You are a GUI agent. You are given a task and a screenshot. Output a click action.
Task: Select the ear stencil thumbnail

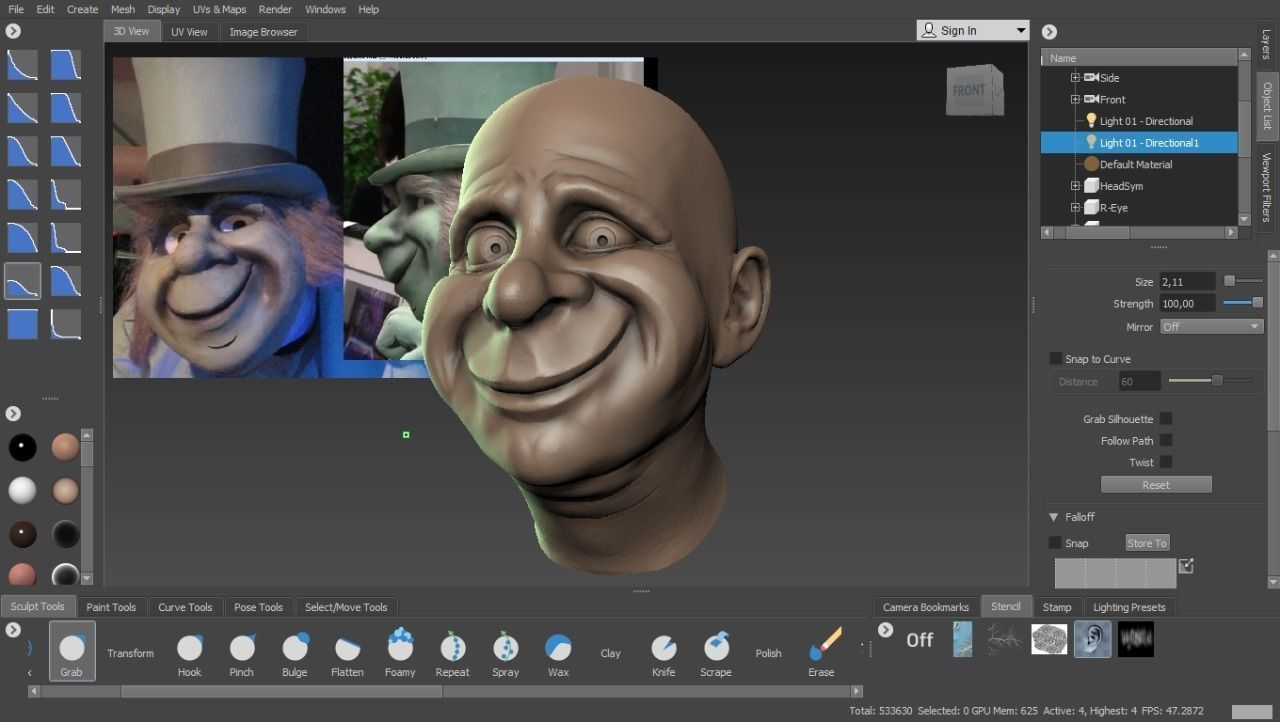[x=1092, y=639]
